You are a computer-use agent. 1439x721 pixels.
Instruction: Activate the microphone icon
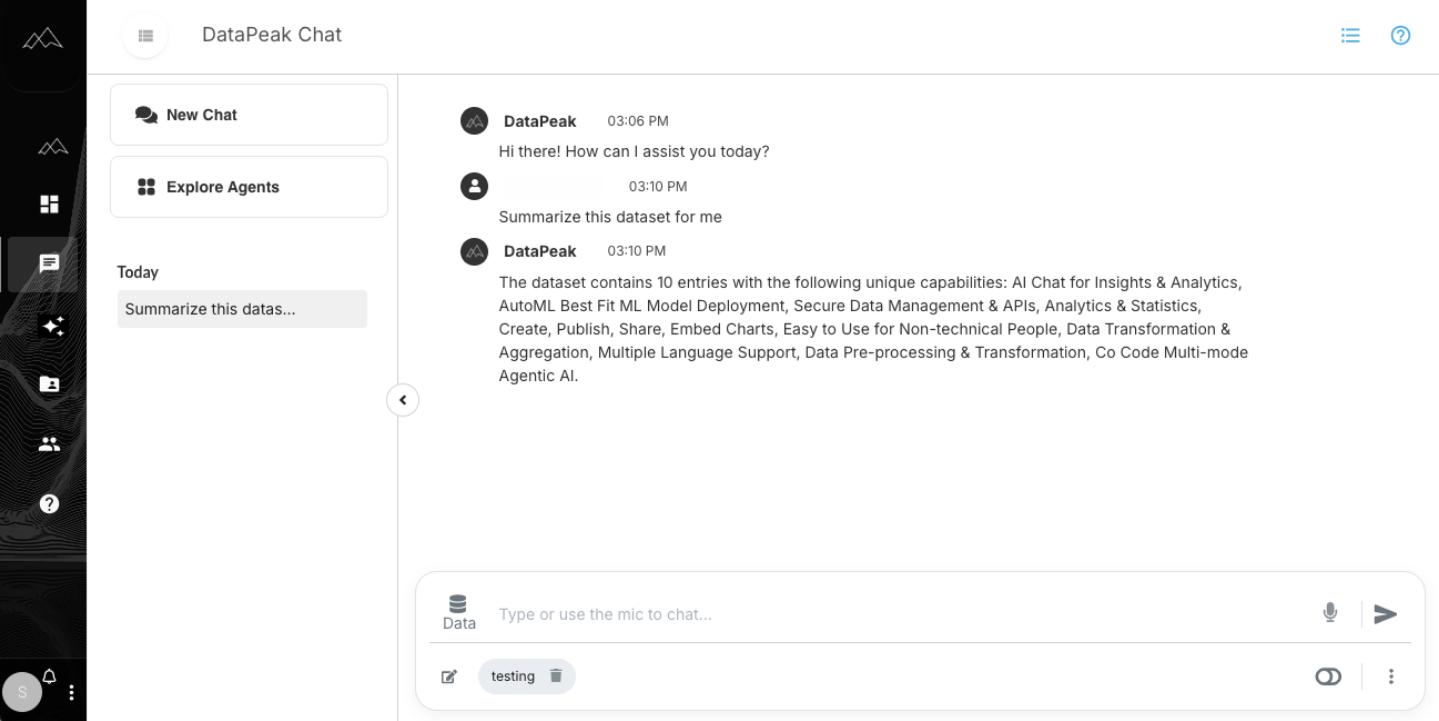point(1330,613)
